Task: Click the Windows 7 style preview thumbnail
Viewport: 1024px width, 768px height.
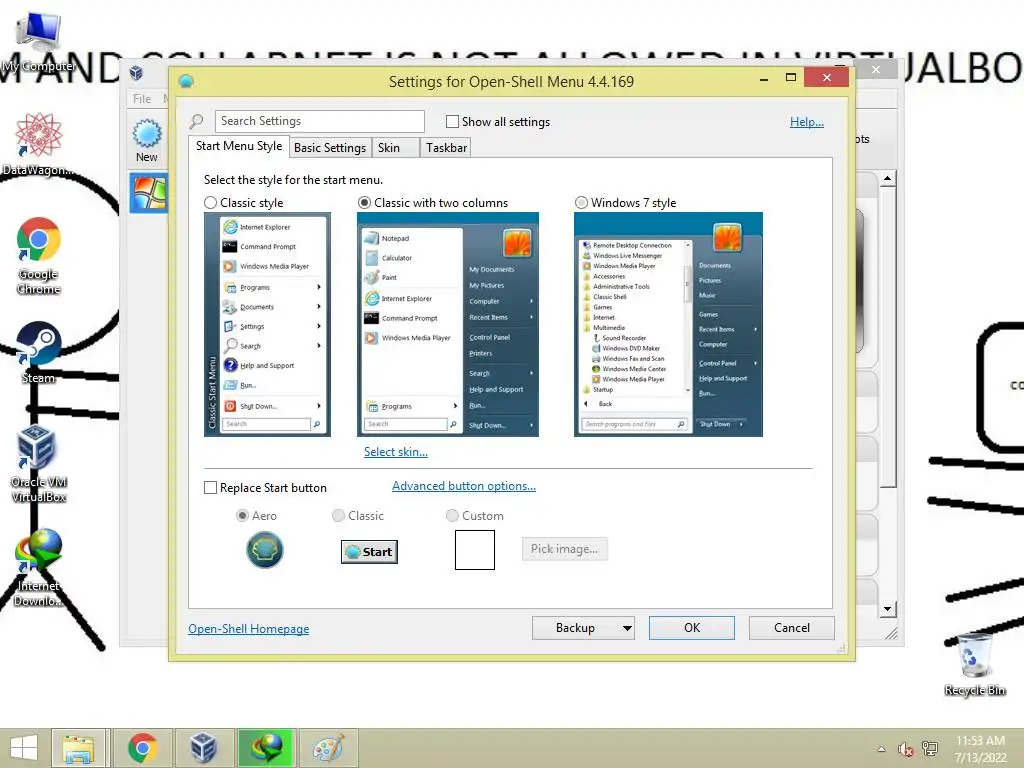Action: pyautogui.click(x=669, y=325)
